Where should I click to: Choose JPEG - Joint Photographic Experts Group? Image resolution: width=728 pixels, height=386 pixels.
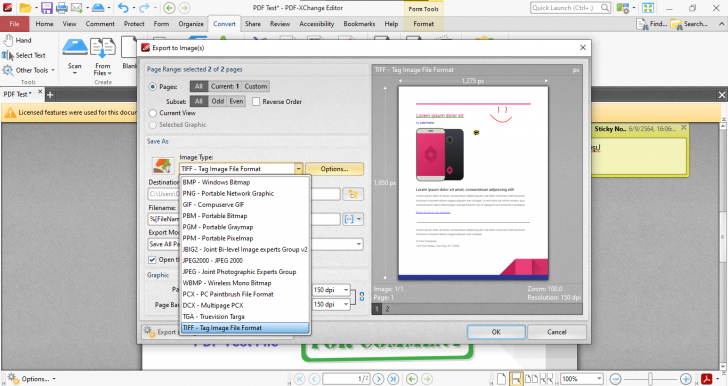coord(245,272)
